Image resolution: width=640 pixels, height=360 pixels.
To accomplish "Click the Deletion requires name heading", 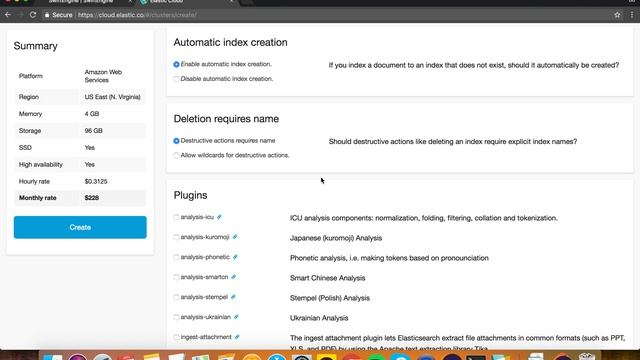I will 227,119.
